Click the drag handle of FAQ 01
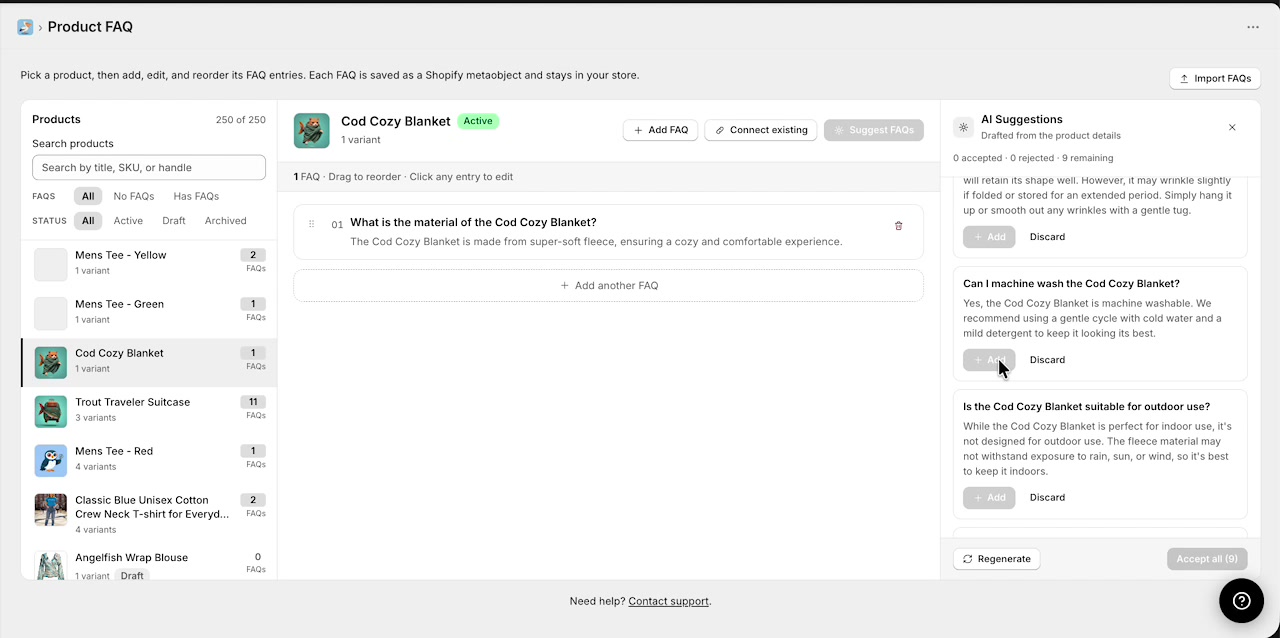This screenshot has width=1280, height=638. tap(312, 224)
